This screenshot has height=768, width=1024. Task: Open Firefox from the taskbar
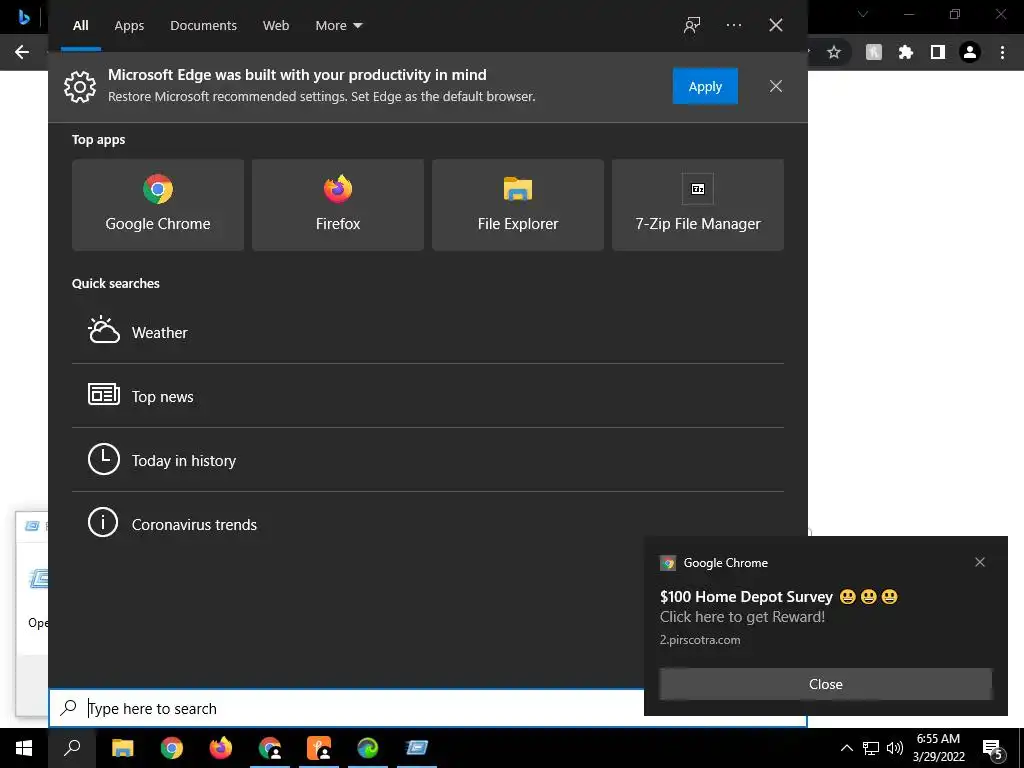(221, 748)
